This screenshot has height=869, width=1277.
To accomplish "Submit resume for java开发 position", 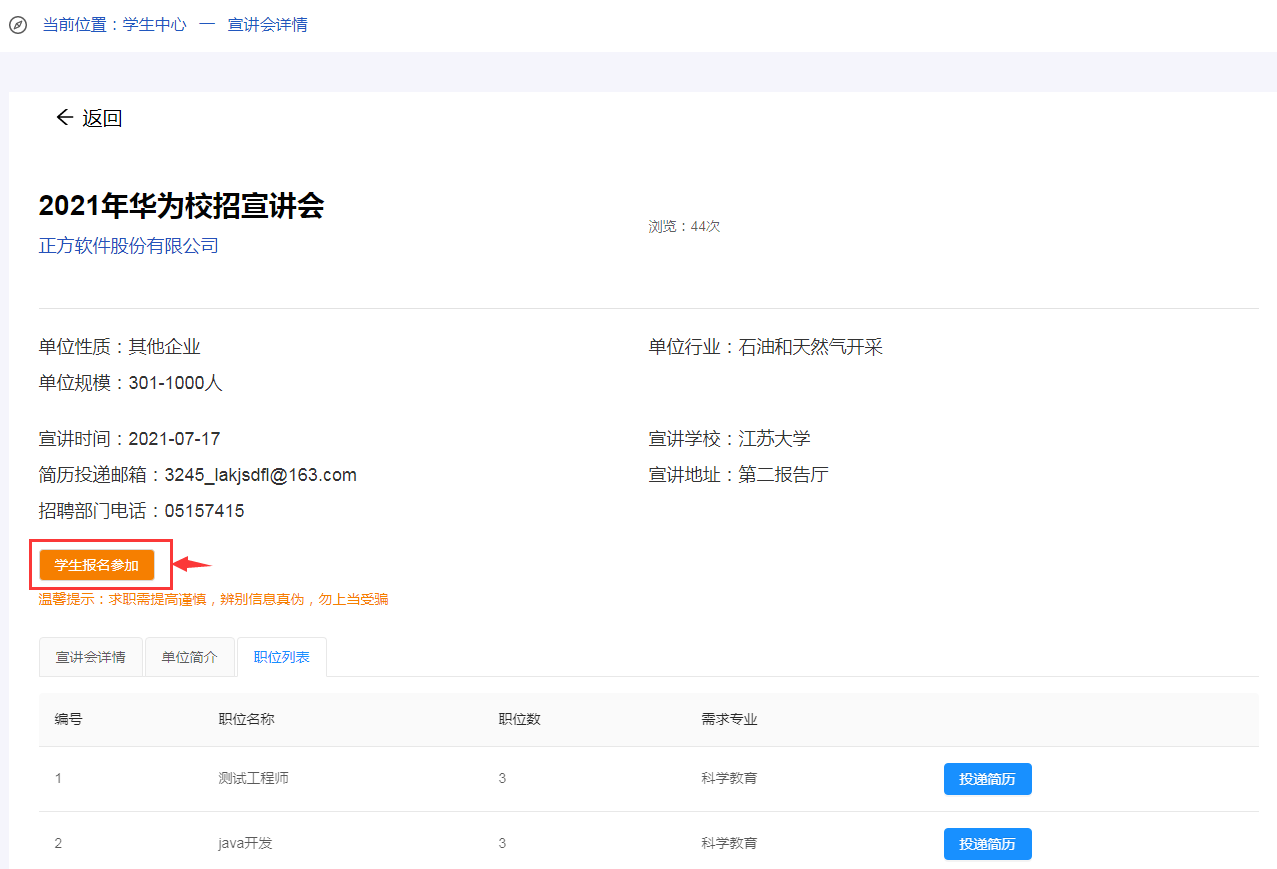I will pos(988,844).
